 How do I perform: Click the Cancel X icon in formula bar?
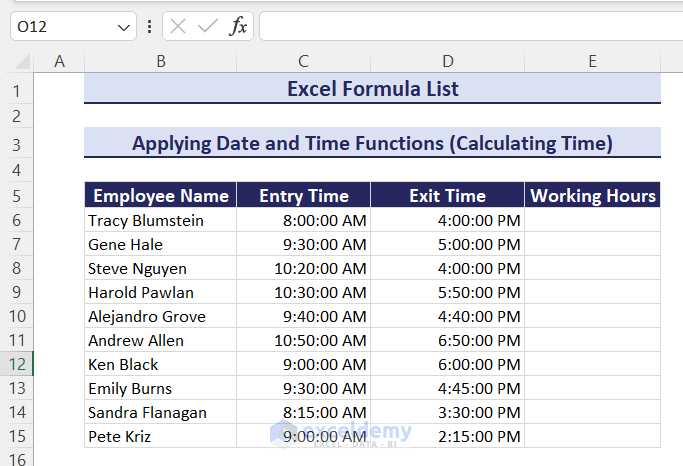tap(178, 27)
